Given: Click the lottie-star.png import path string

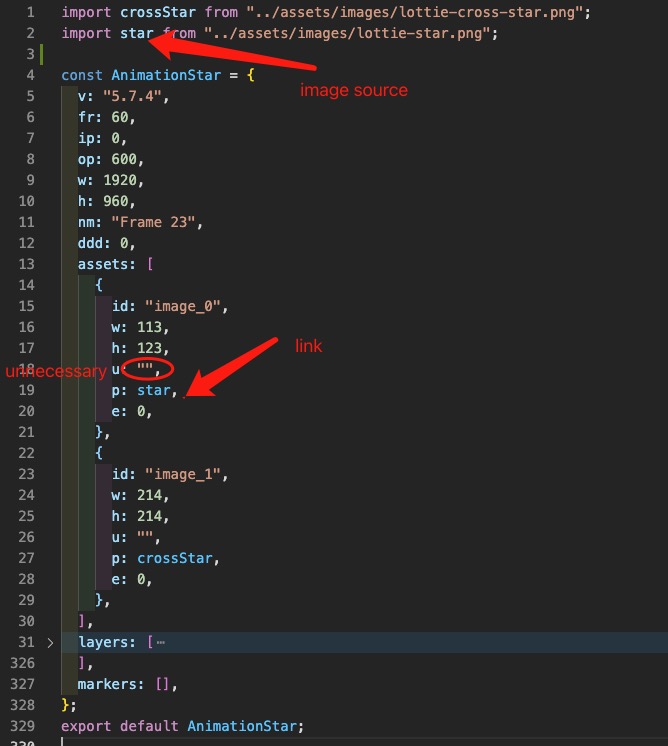Looking at the screenshot, I should pyautogui.click(x=348, y=33).
